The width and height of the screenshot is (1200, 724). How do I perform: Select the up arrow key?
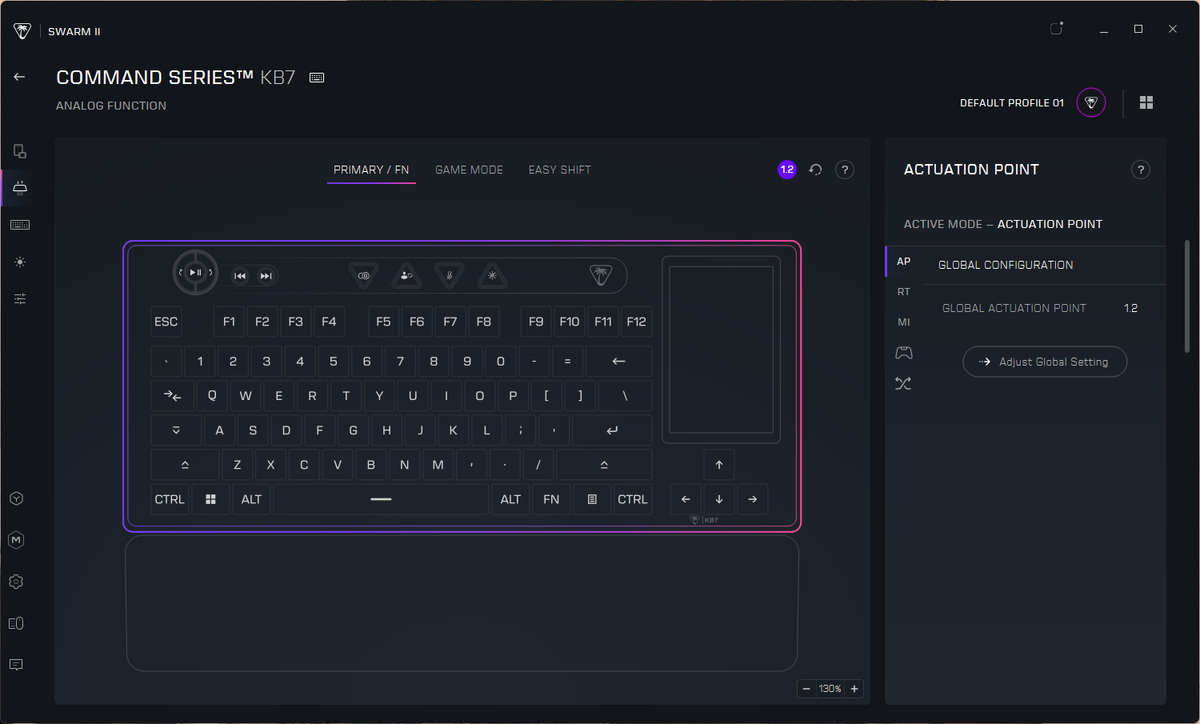click(719, 465)
